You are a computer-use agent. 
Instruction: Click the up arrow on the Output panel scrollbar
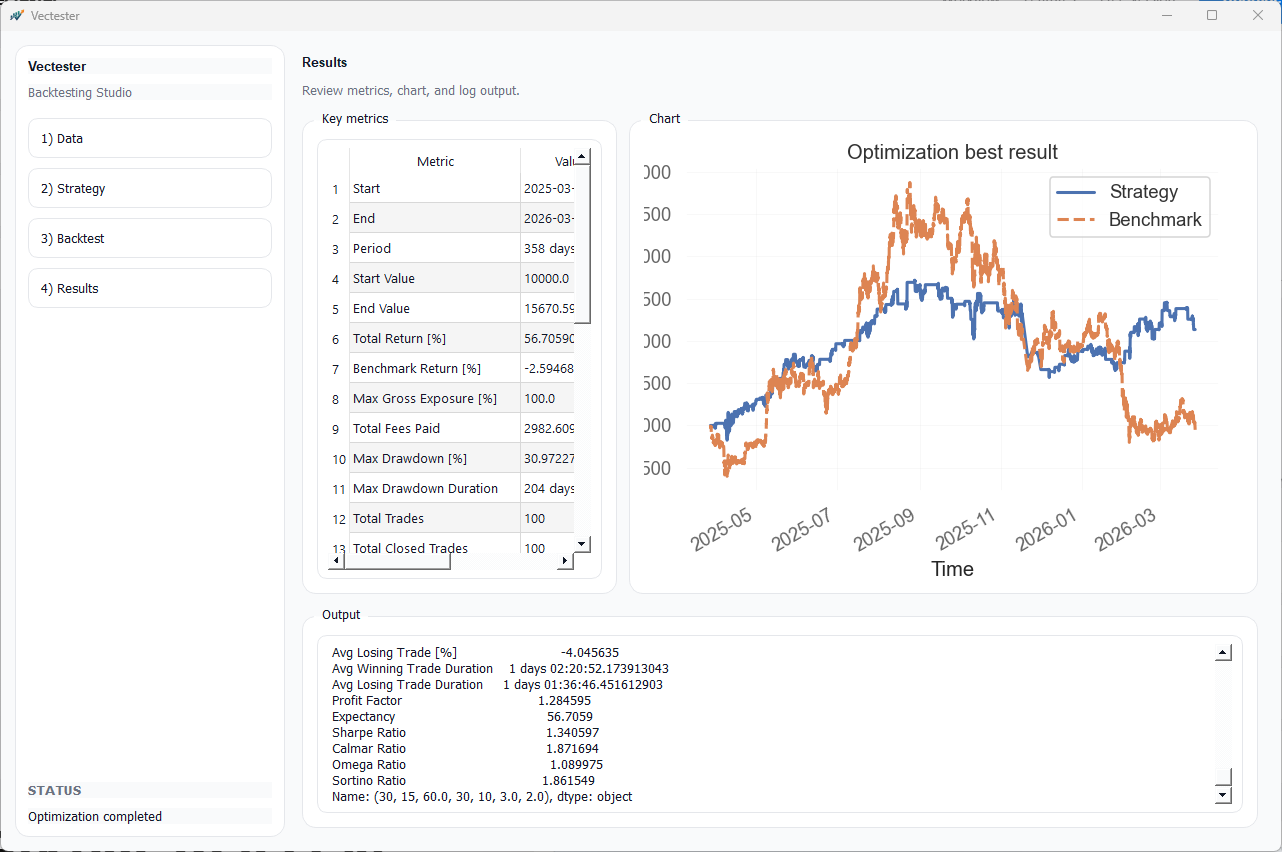click(1222, 651)
